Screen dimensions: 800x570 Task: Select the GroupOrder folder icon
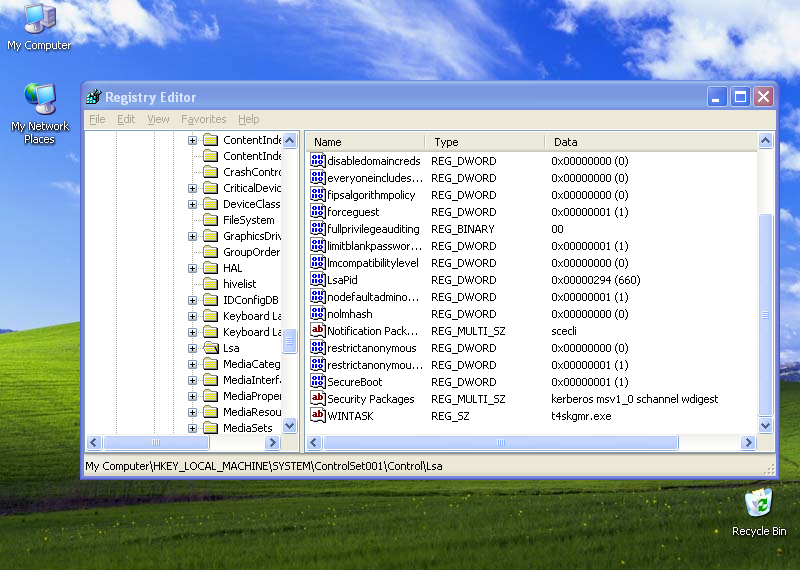(x=211, y=252)
